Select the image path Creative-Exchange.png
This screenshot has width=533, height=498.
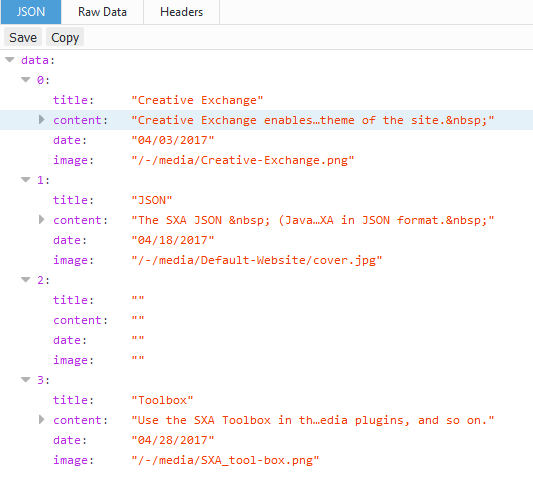click(243, 160)
